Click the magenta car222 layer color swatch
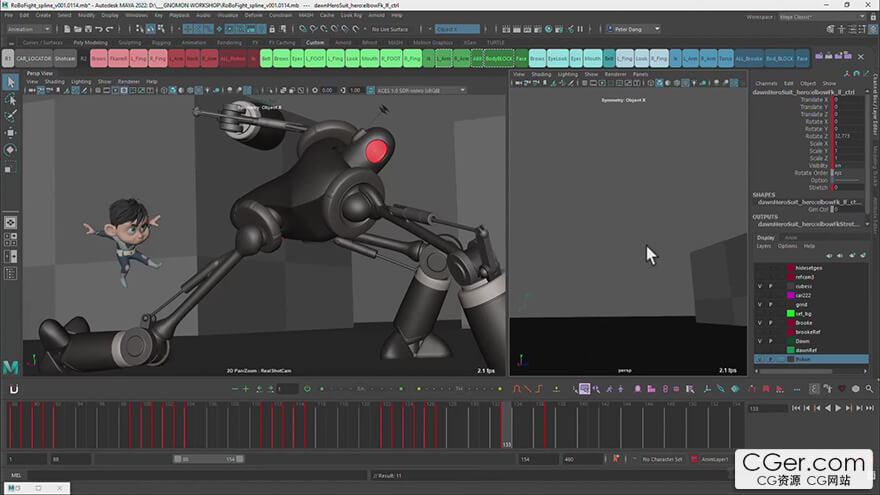The height and width of the screenshot is (495, 880). (x=791, y=295)
